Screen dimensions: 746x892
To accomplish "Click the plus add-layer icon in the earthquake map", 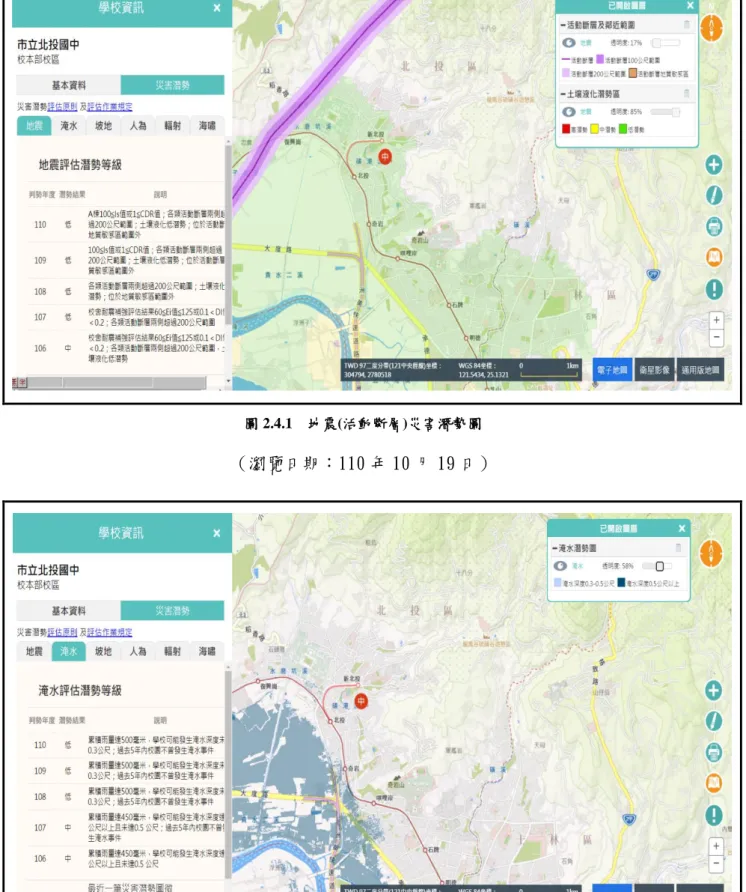I will click(714, 165).
